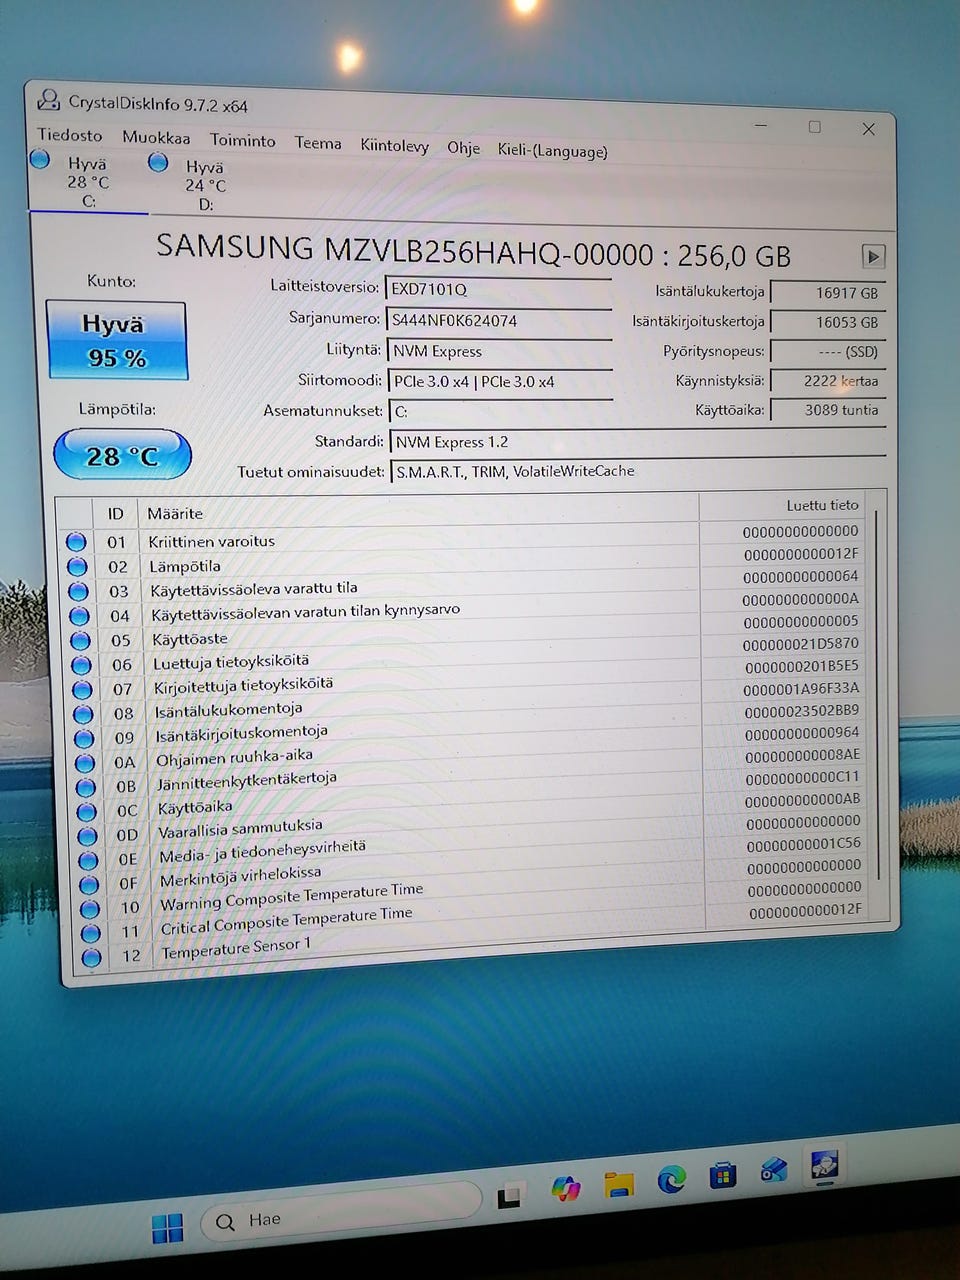Viewport: 960px width, 1280px height.
Task: Open the Tiedosto menu
Action: (x=70, y=135)
